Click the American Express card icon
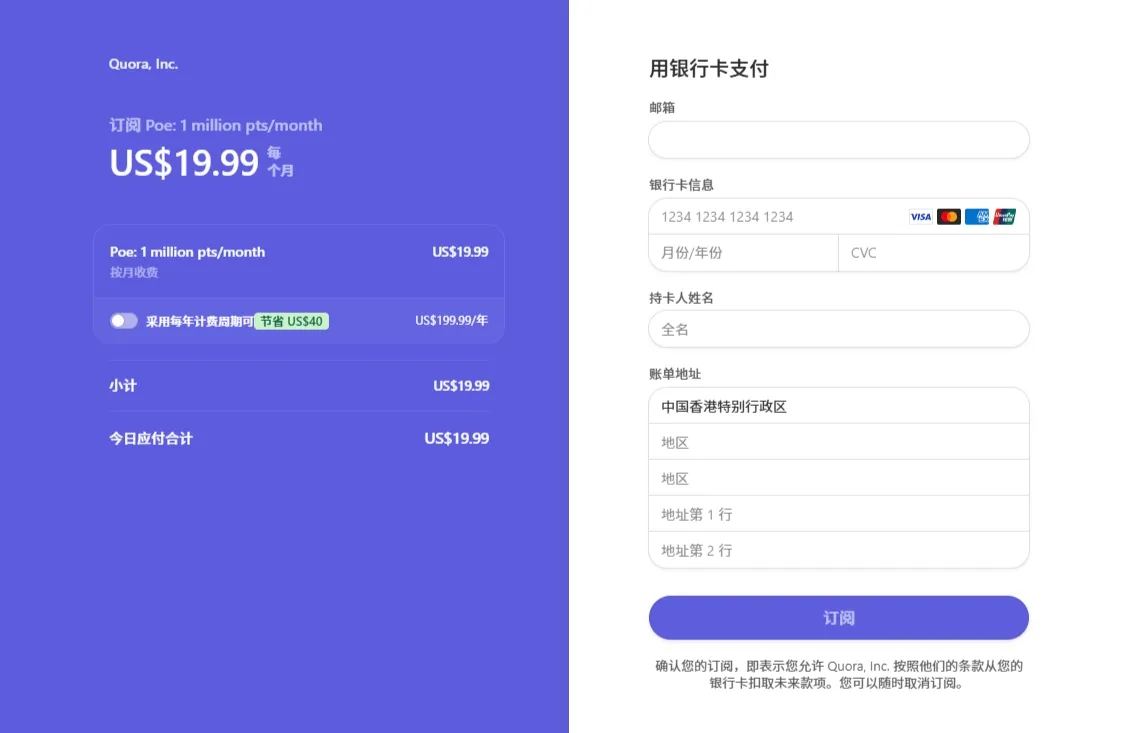The image size is (1128, 733). tap(977, 217)
